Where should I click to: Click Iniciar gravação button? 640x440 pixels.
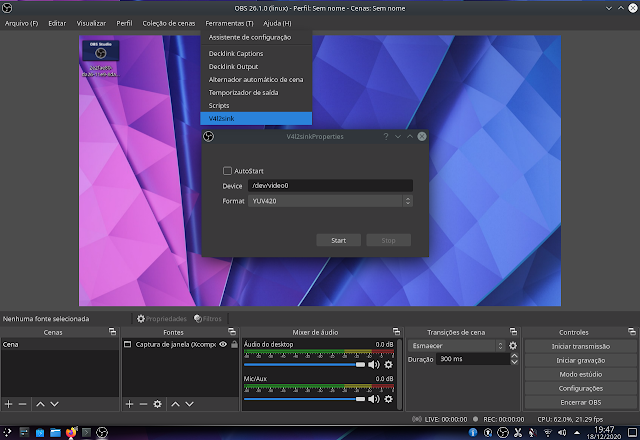[580, 360]
